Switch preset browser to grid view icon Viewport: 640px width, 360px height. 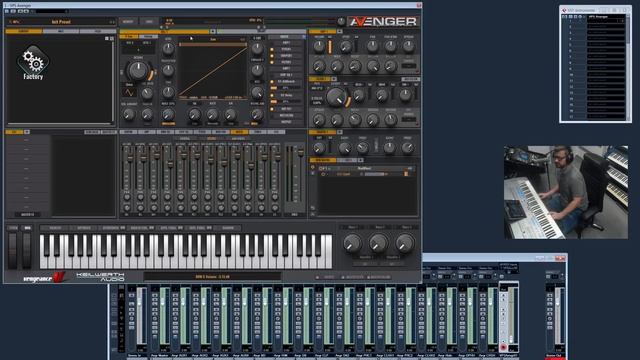pyautogui.click(x=107, y=38)
